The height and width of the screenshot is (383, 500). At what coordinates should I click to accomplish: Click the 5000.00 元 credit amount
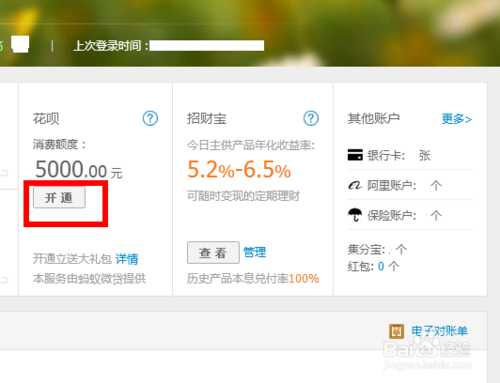pos(79,169)
